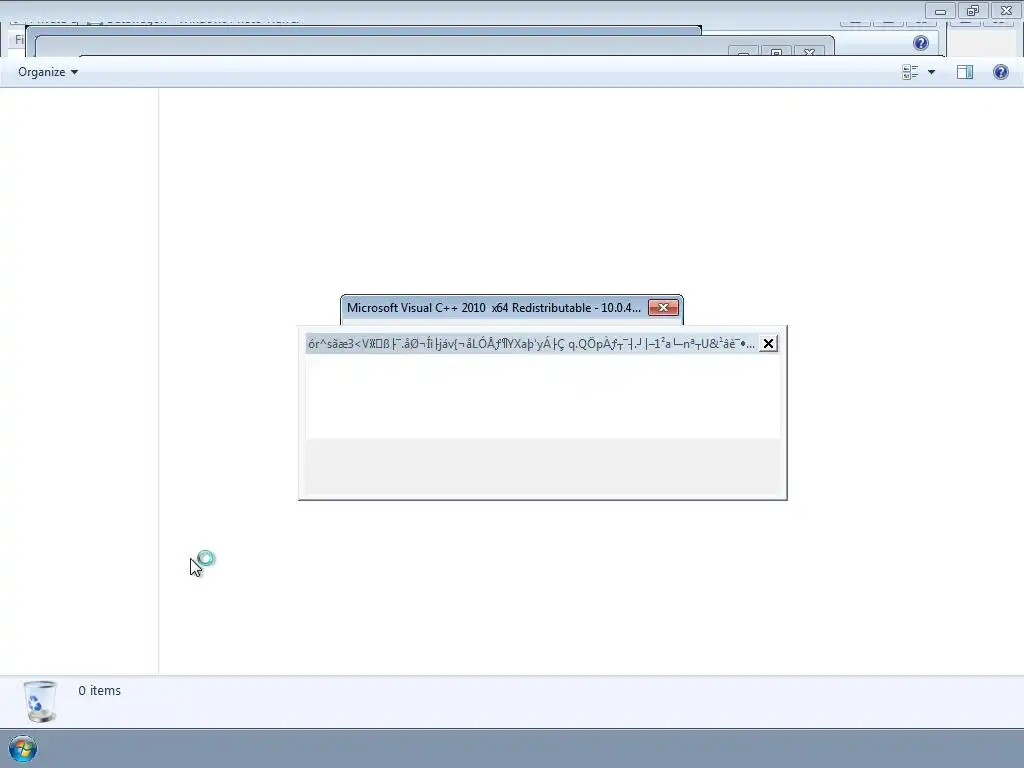
Task: Click the garbled title bar text
Action: click(x=531, y=344)
